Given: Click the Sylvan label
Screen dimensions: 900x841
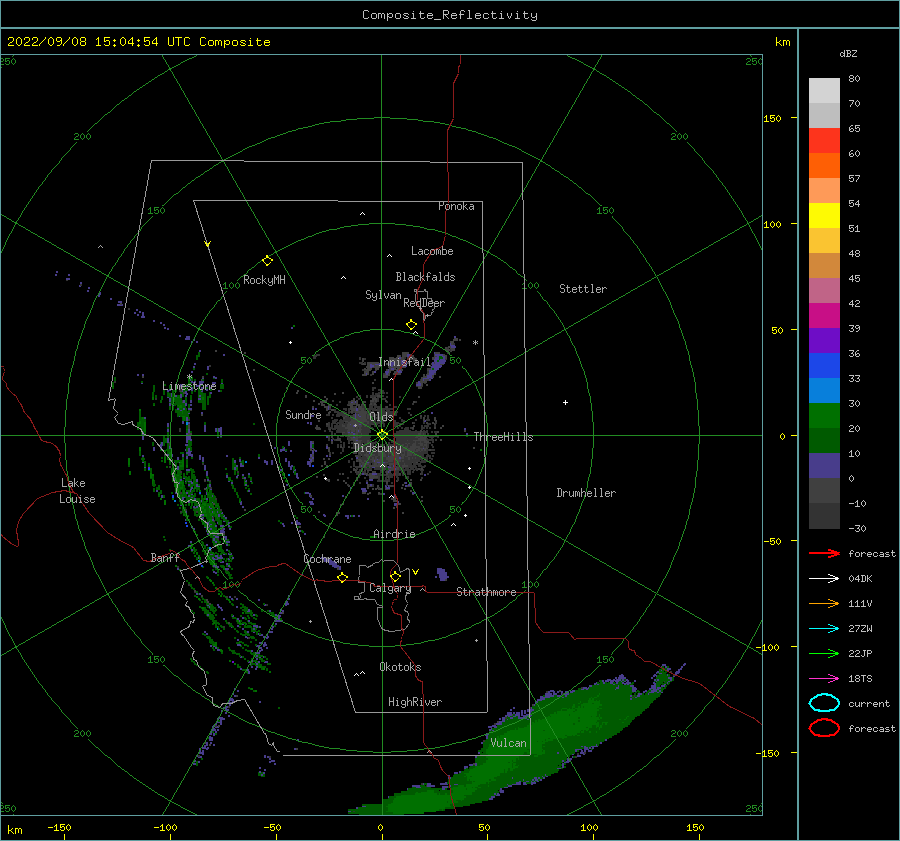Looking at the screenshot, I should 383,295.
